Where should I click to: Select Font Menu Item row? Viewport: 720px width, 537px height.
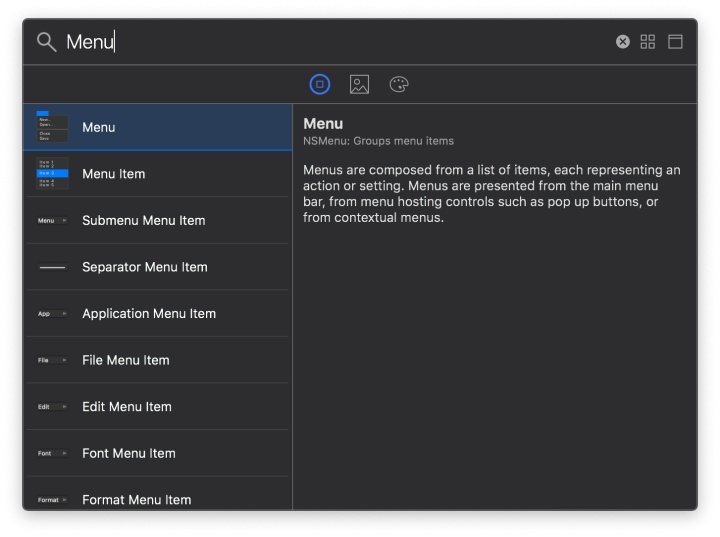click(158, 453)
